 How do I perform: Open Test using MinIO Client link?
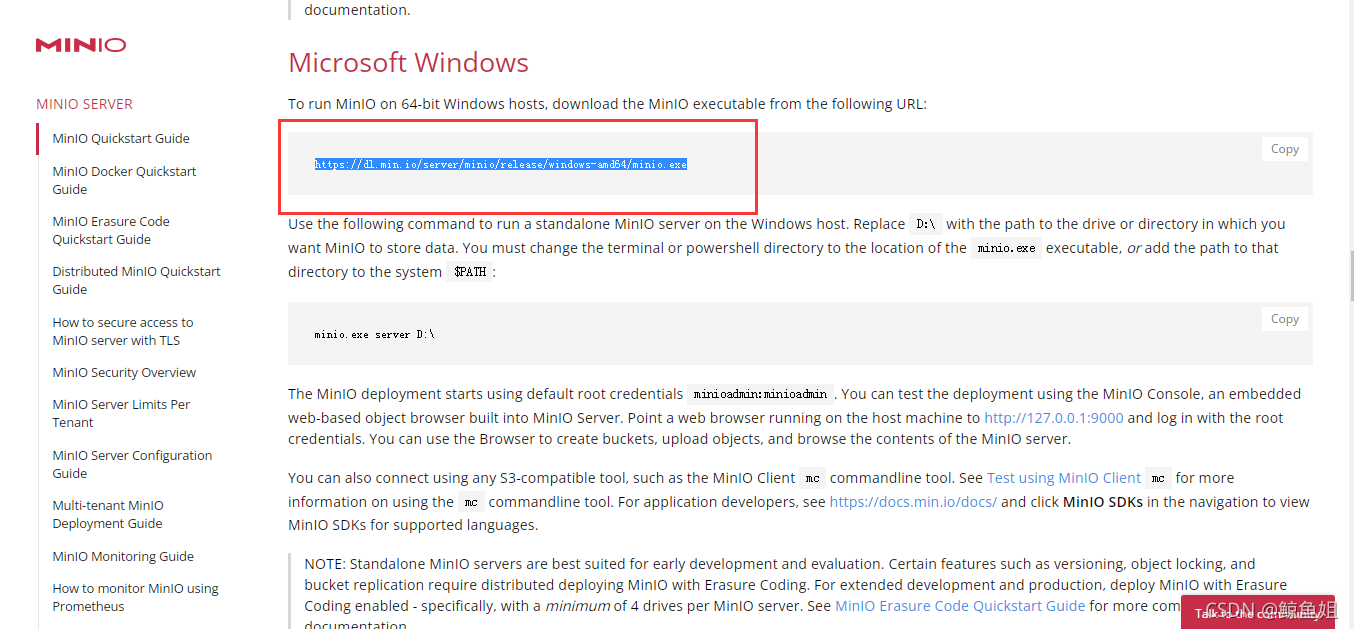click(1064, 478)
